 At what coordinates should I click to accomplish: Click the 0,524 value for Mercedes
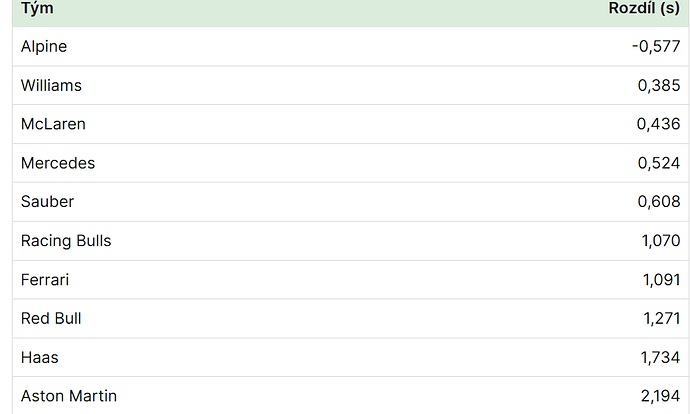(659, 163)
